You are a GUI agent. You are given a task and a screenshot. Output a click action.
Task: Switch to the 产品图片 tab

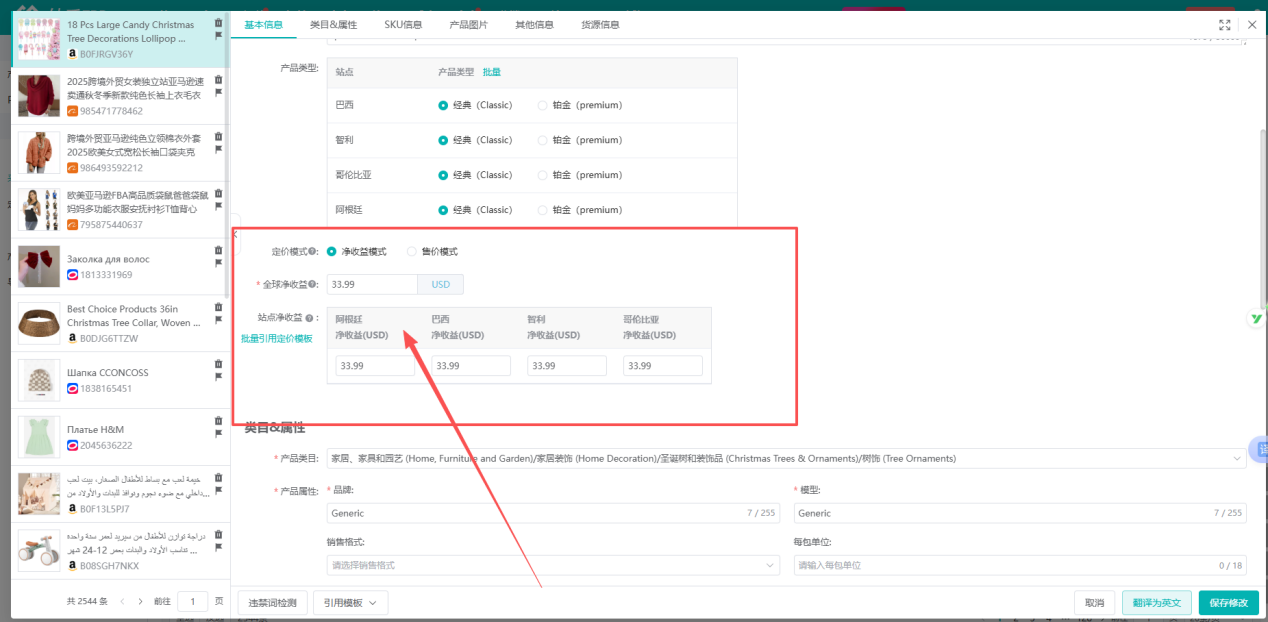tap(471, 23)
